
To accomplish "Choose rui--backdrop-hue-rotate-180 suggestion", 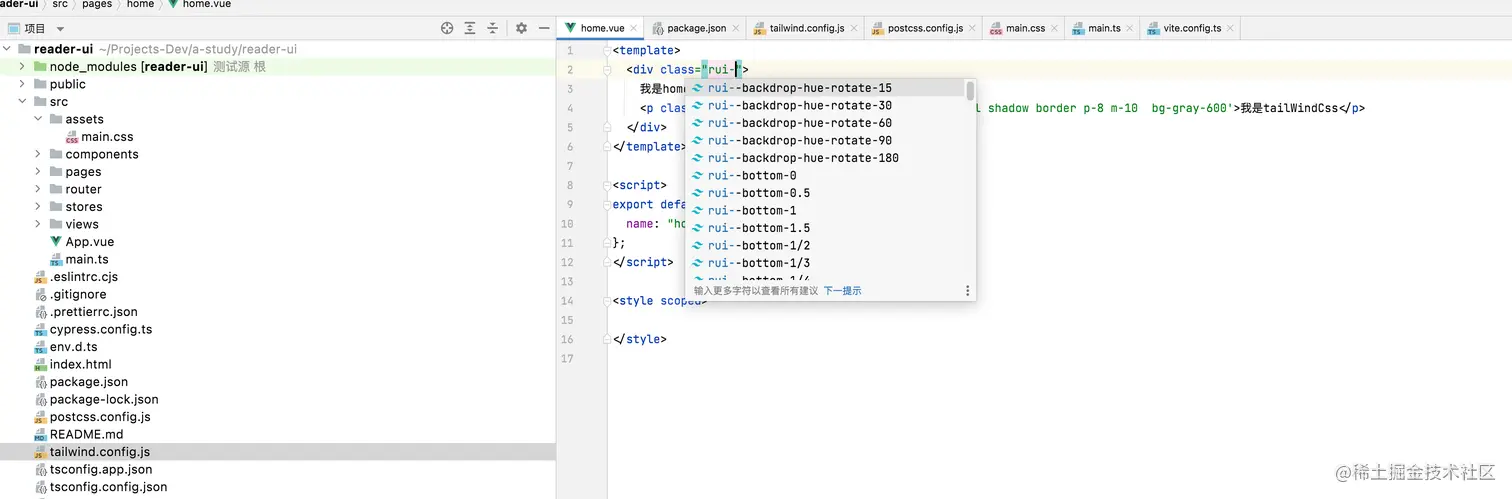I will tap(825, 158).
